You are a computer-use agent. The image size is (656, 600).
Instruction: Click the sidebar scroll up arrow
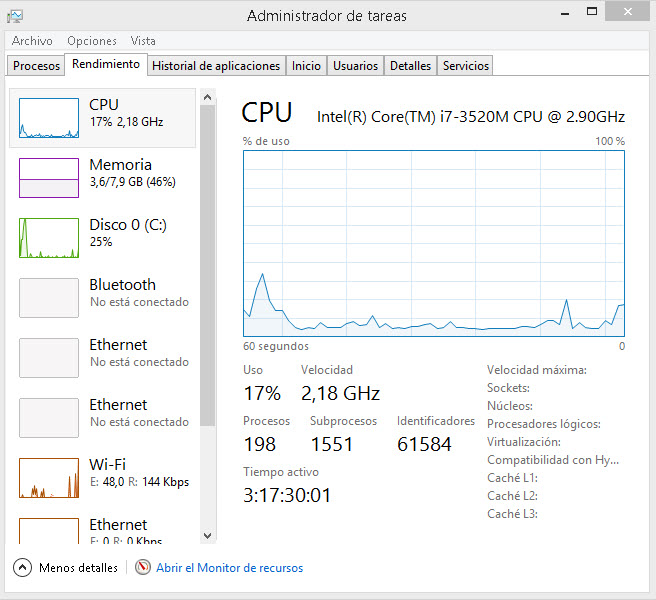(x=208, y=98)
